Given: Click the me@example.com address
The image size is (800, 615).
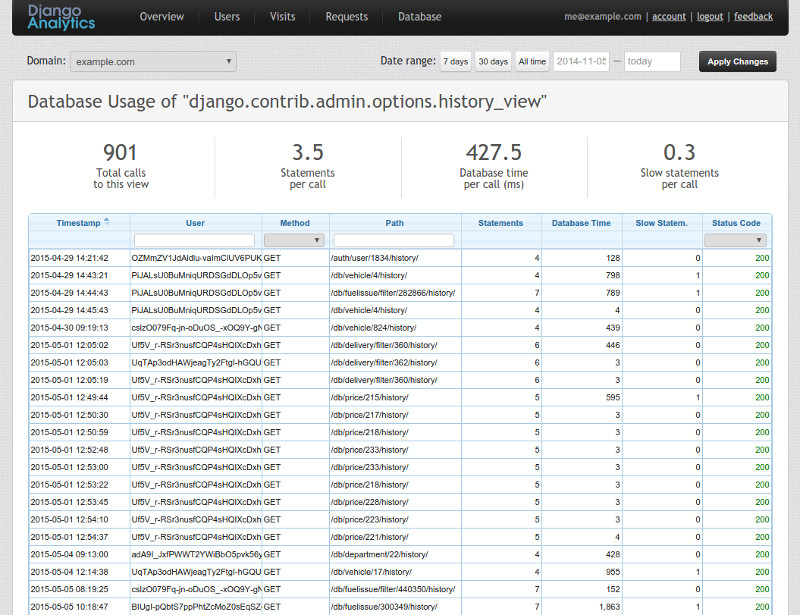Looking at the screenshot, I should tap(603, 16).
